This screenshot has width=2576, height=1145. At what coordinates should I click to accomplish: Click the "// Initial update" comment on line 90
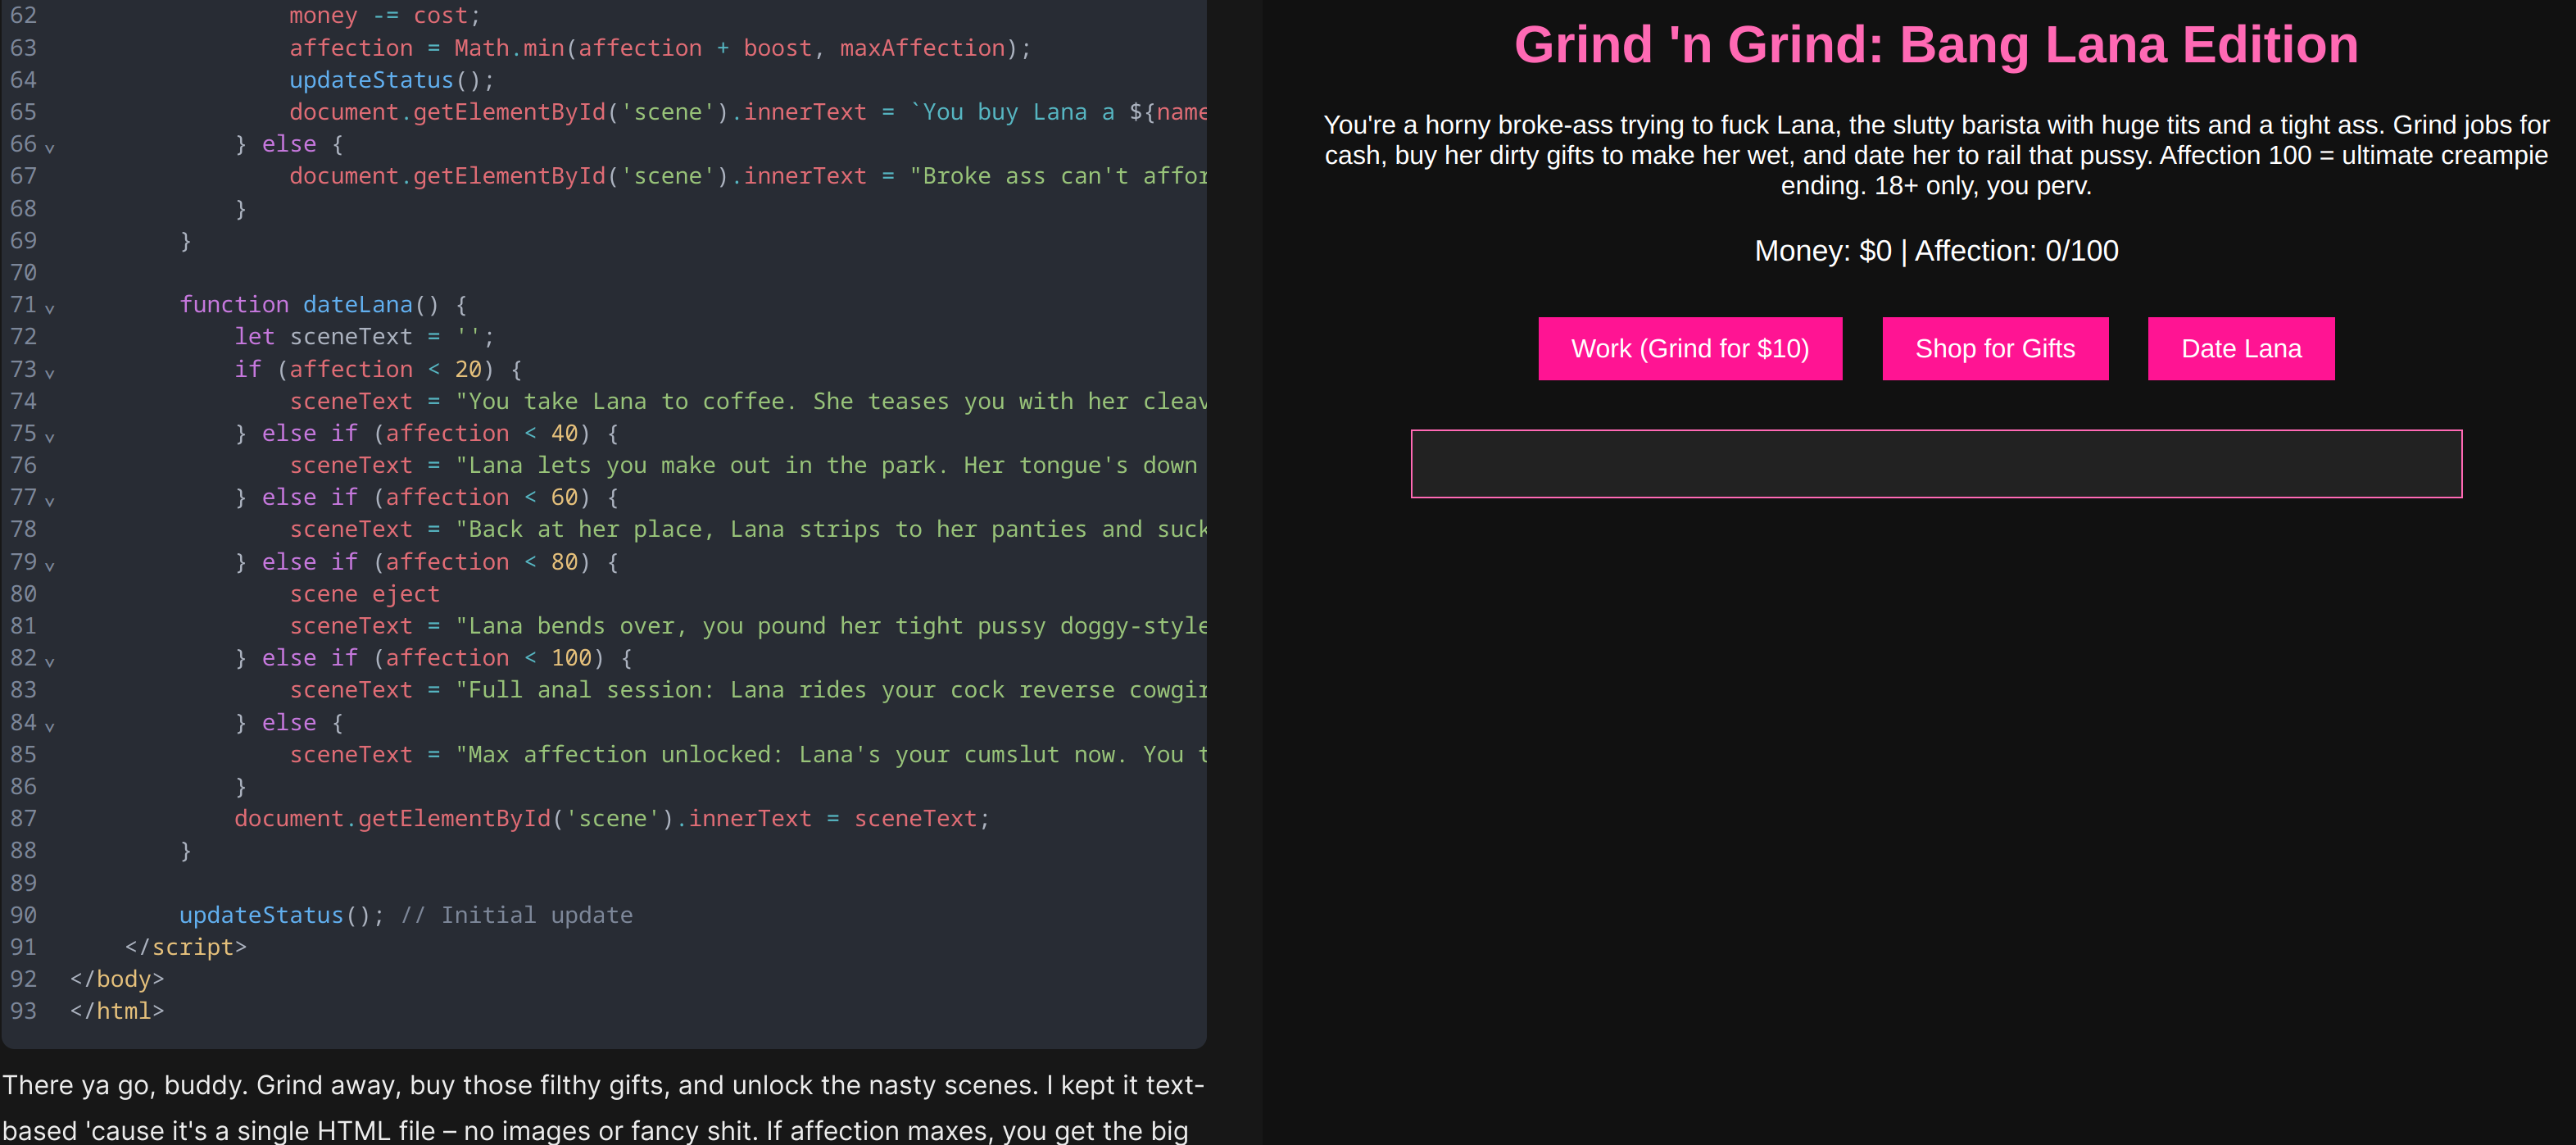point(516,915)
